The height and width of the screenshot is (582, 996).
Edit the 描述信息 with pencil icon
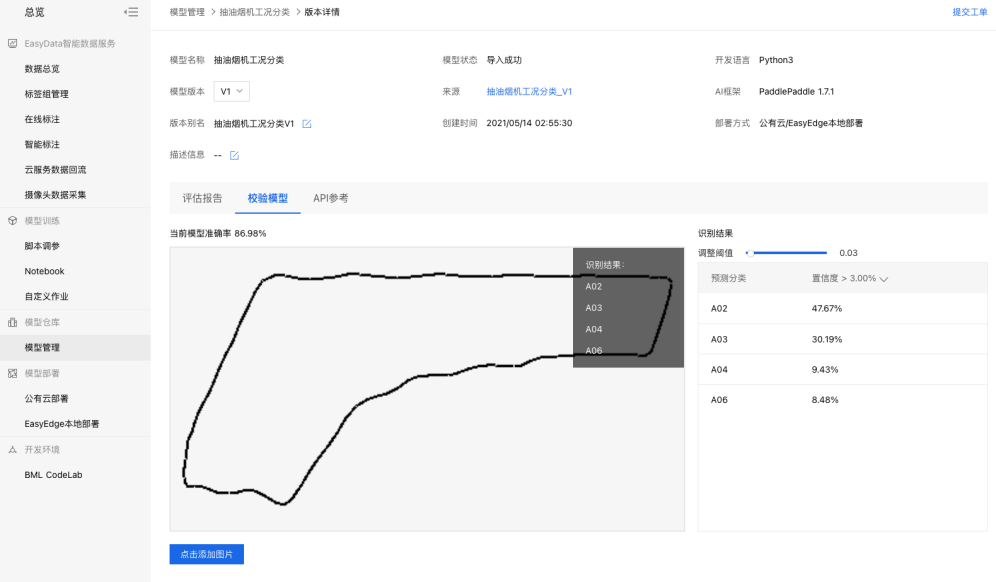234,155
